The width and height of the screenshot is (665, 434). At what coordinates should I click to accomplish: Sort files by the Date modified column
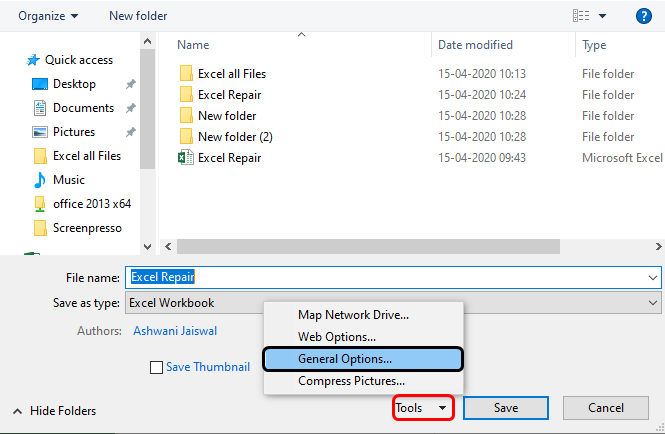476,45
